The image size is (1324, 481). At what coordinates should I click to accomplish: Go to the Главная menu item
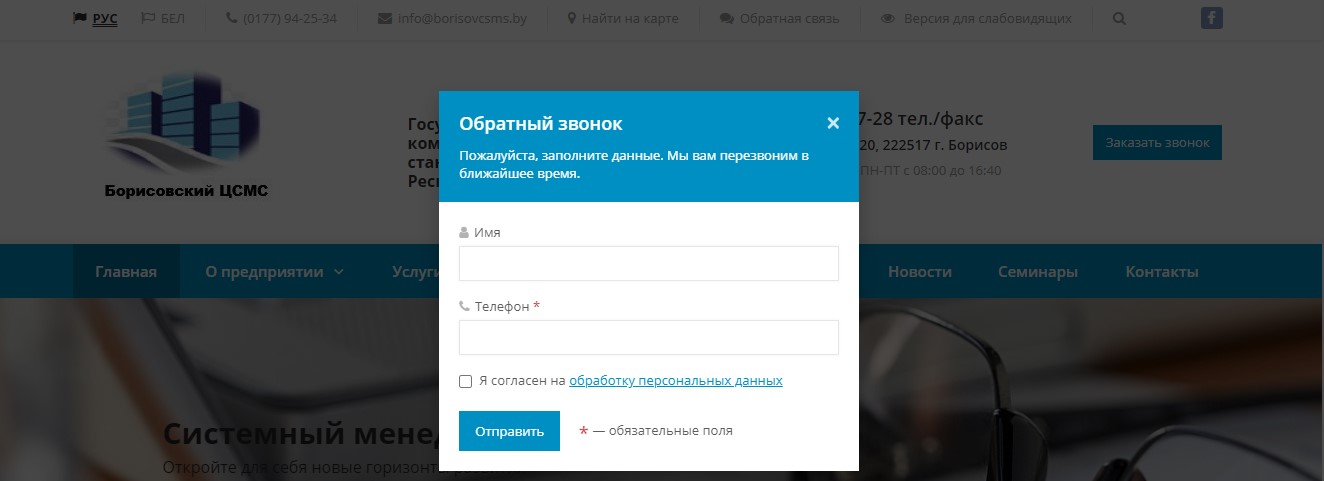click(x=126, y=272)
